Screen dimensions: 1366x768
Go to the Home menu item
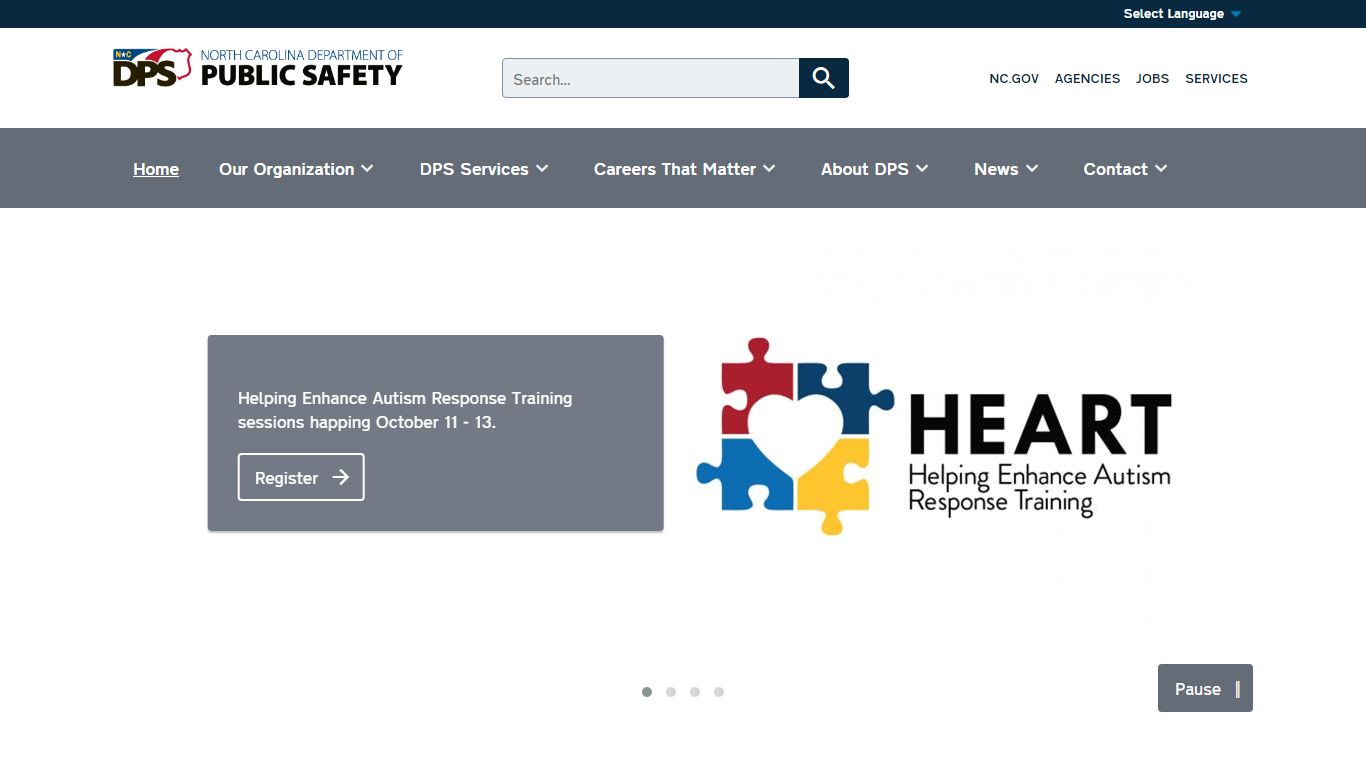tap(156, 169)
